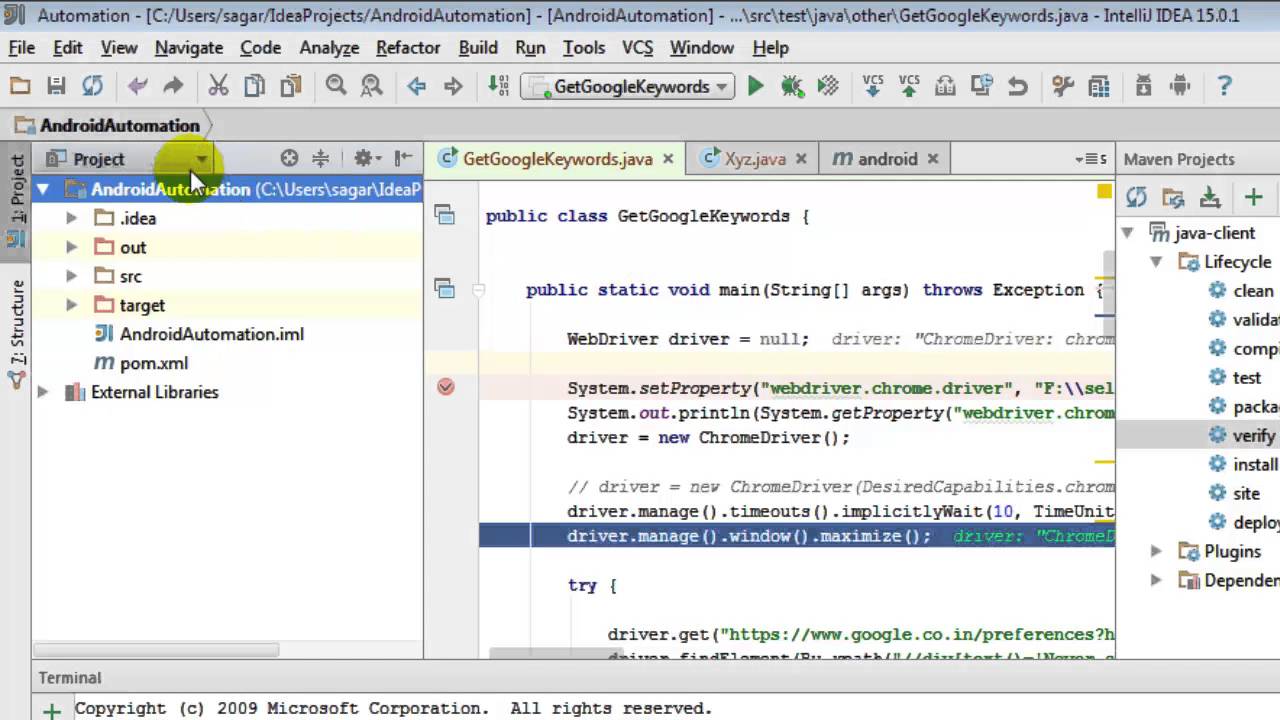The image size is (1280, 720).
Task: Select pom.xml in the project tree
Action: pos(154,363)
